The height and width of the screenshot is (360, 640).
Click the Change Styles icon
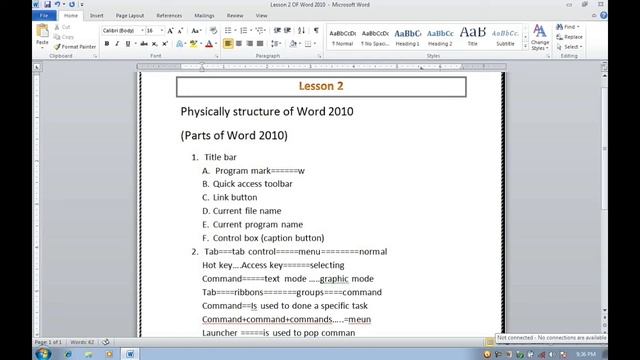pos(540,38)
